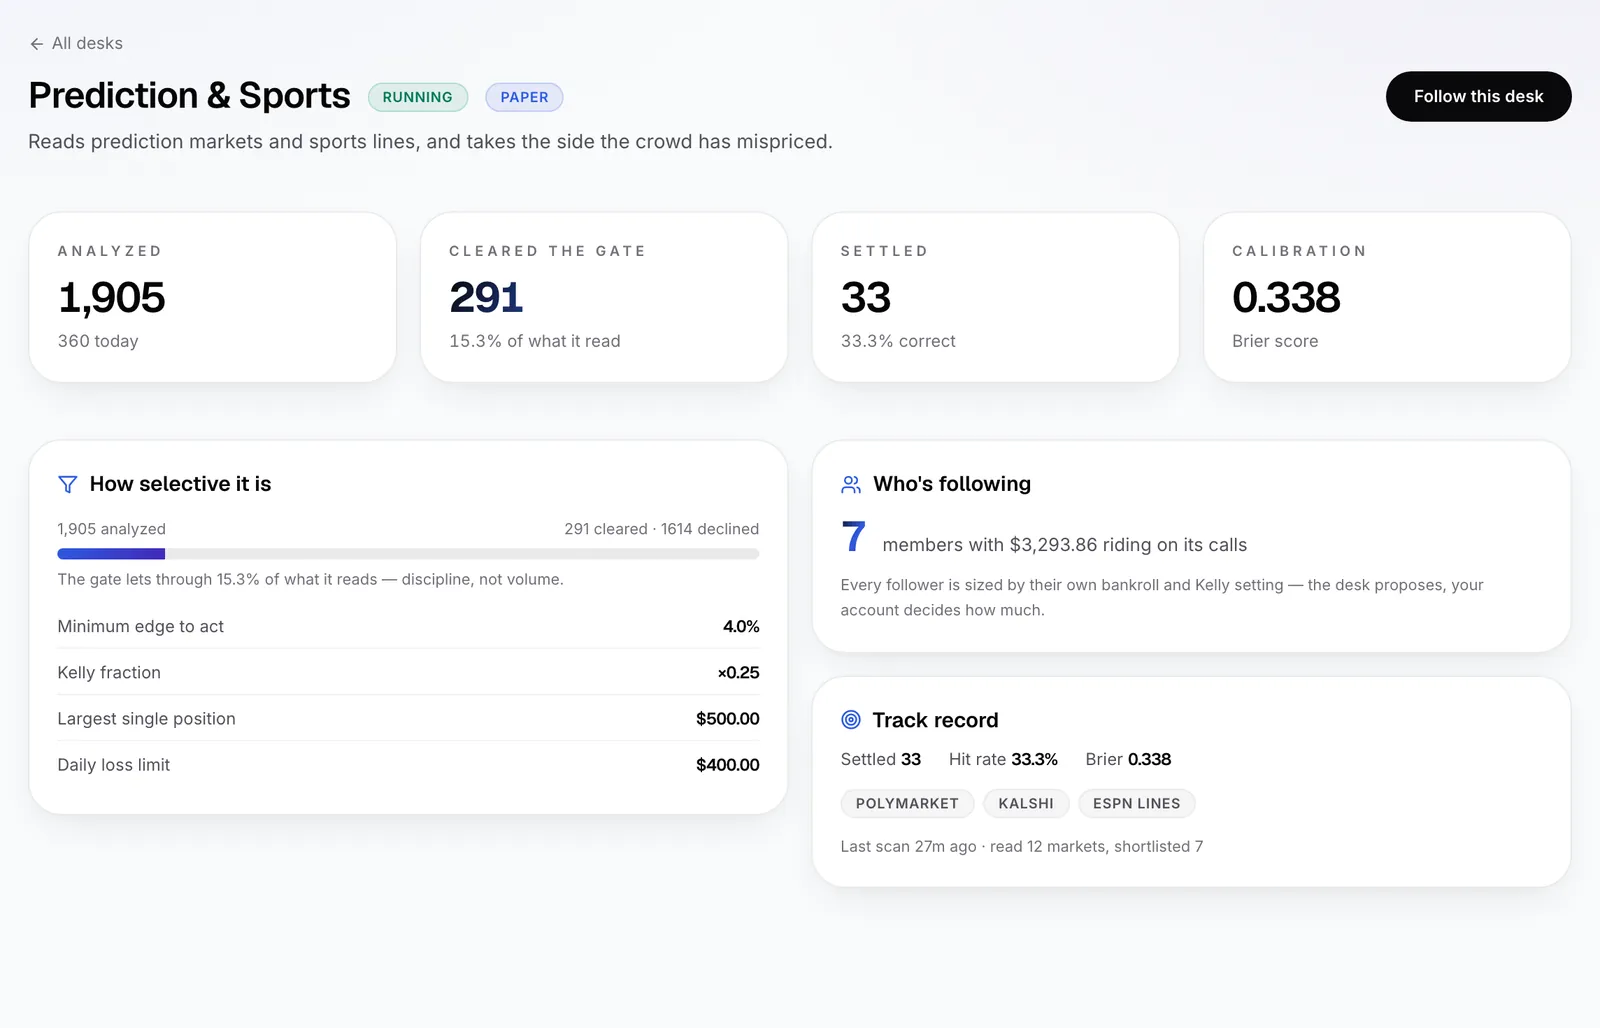Click the Last scan 27m ago line

1021,846
